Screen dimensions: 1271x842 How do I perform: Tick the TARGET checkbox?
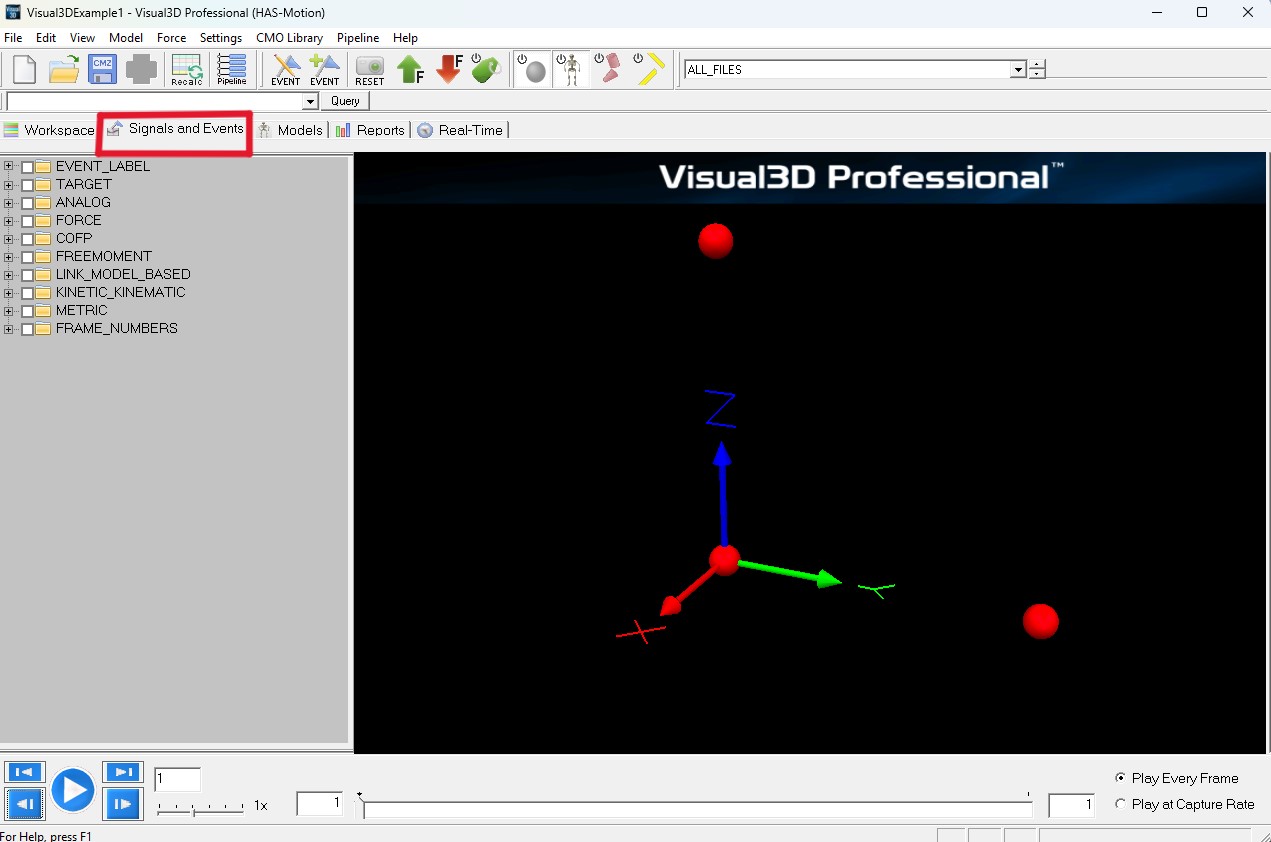point(28,185)
